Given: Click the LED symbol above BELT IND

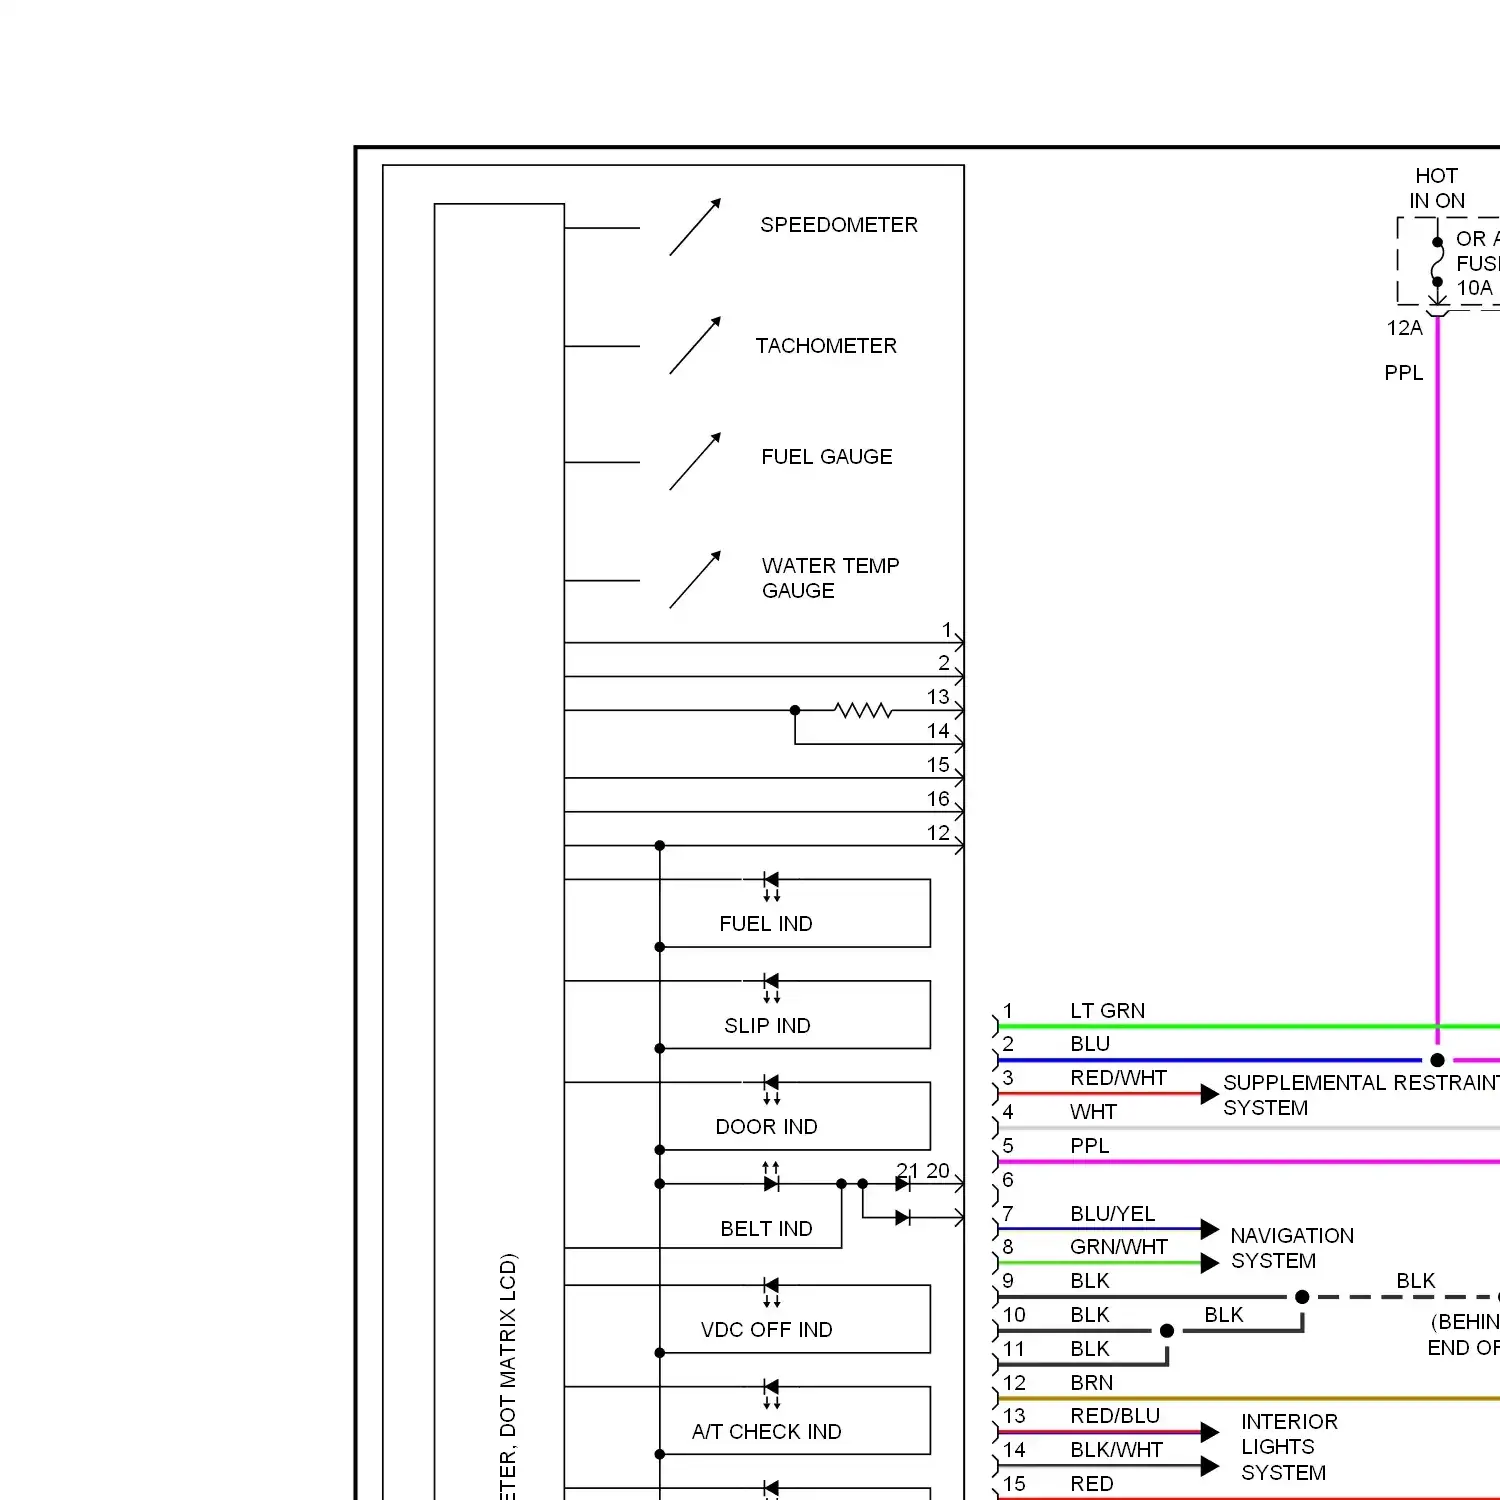Looking at the screenshot, I should click(771, 1177).
